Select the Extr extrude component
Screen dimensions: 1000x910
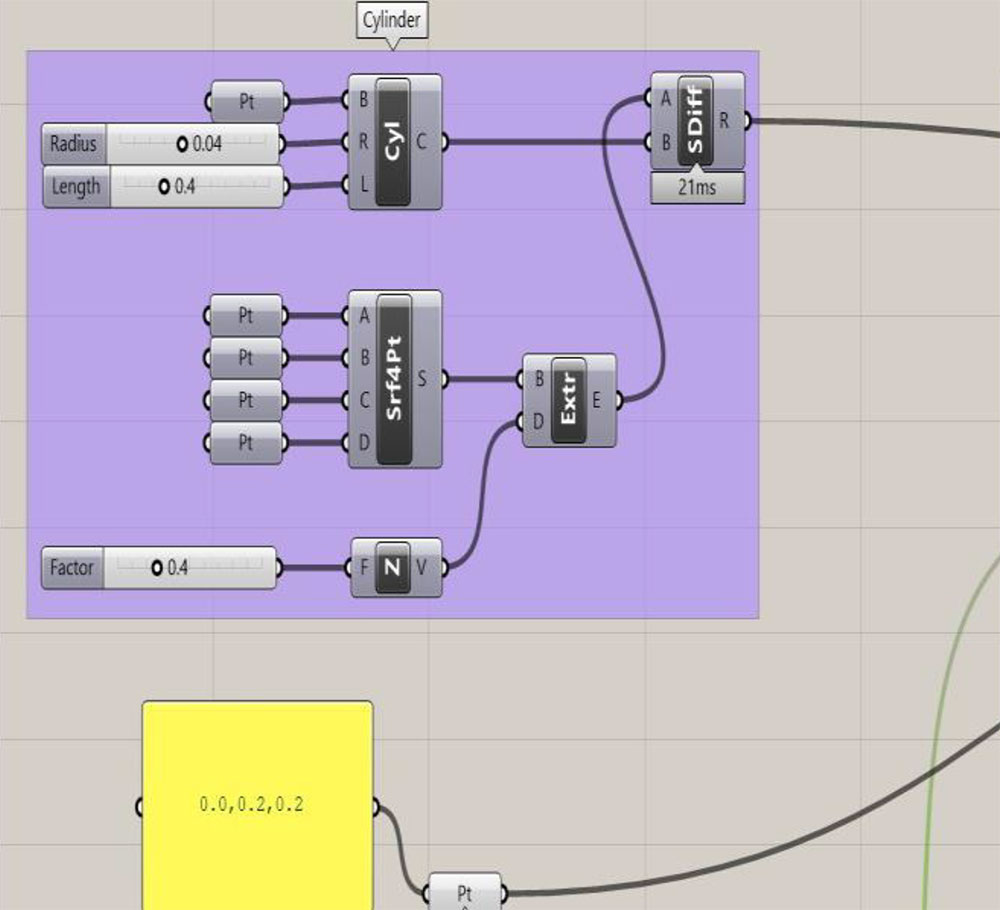(569, 401)
